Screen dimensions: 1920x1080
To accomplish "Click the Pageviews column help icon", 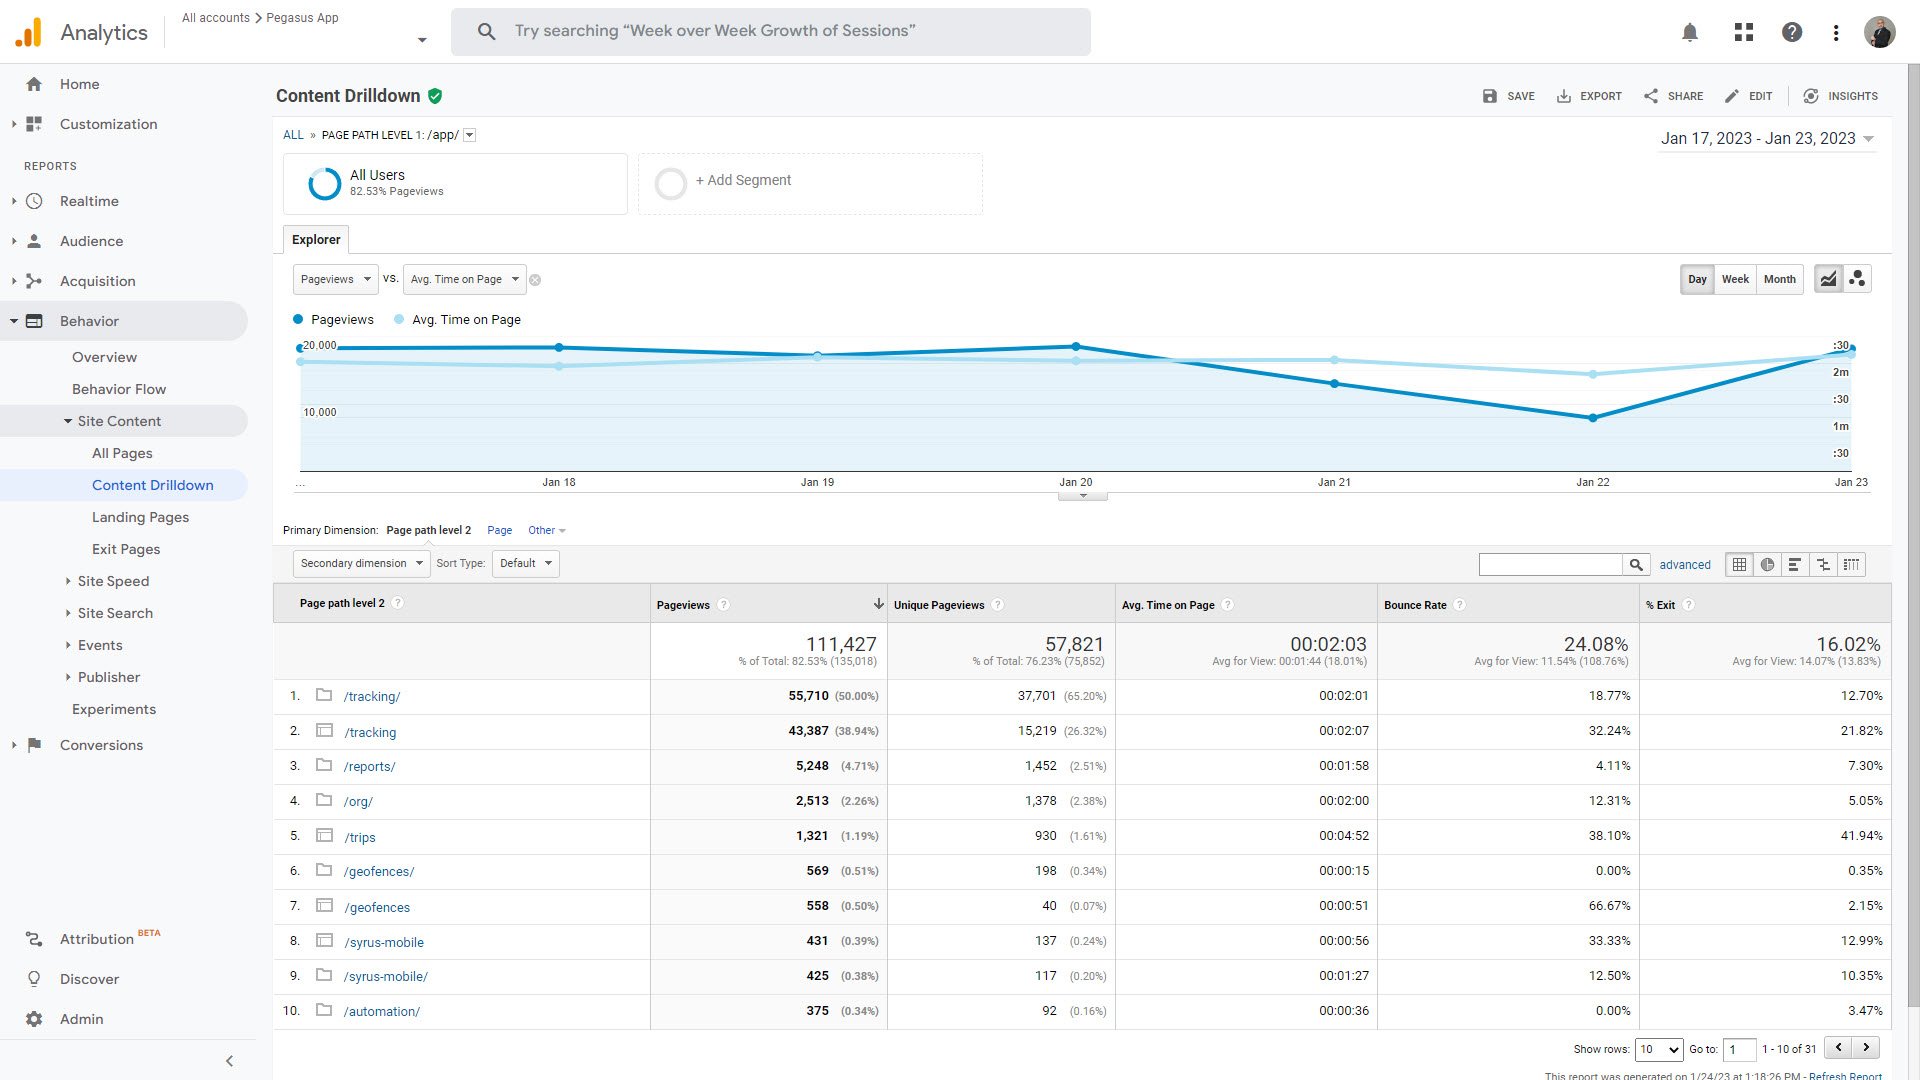I will click(x=723, y=605).
